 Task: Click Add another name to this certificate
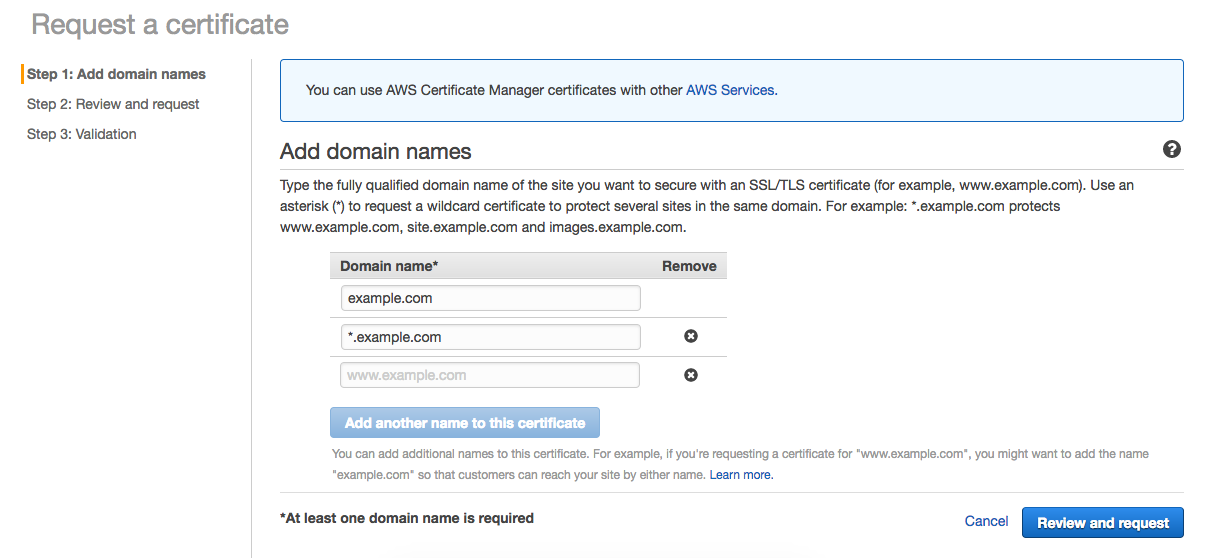click(465, 423)
